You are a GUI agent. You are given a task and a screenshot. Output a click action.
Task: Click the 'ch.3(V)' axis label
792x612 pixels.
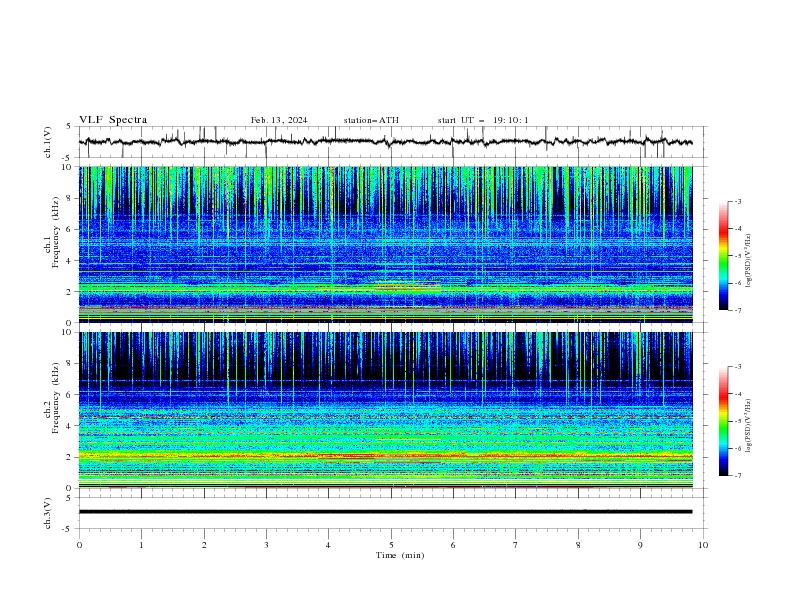(48, 513)
